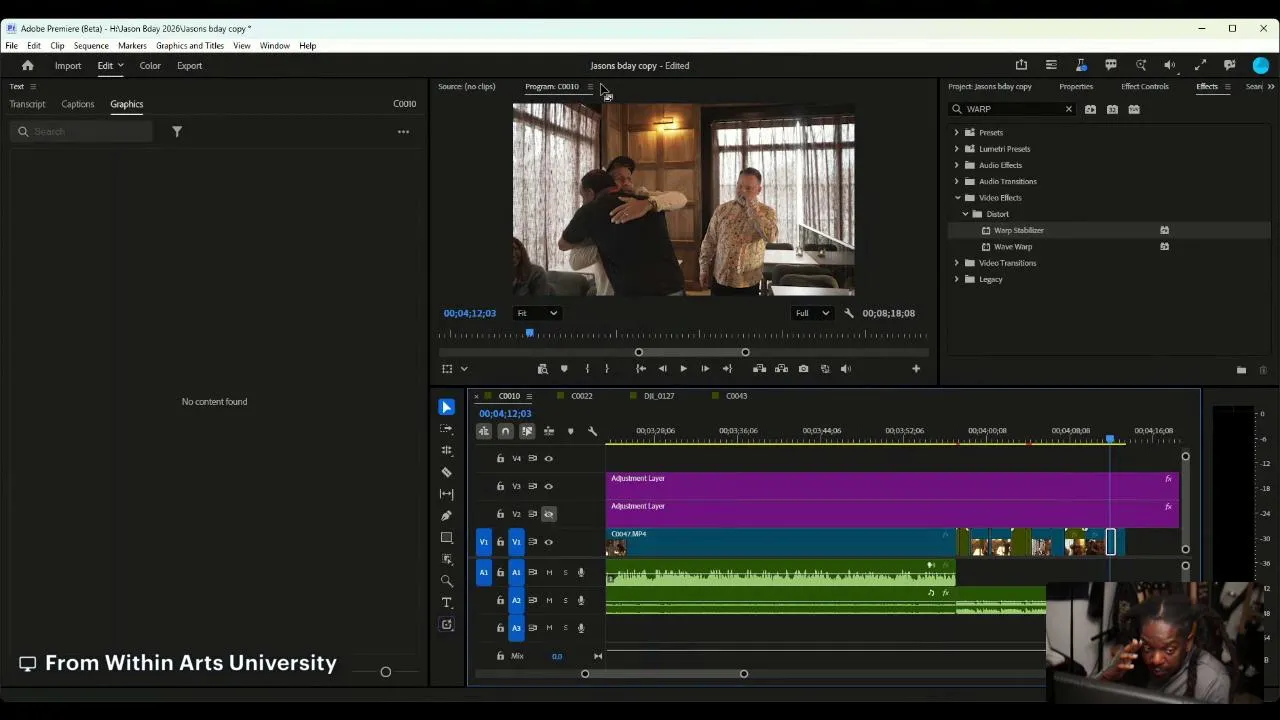The height and width of the screenshot is (720, 1280).
Task: Pick the Track Select Forward tool
Action: pyautogui.click(x=447, y=429)
